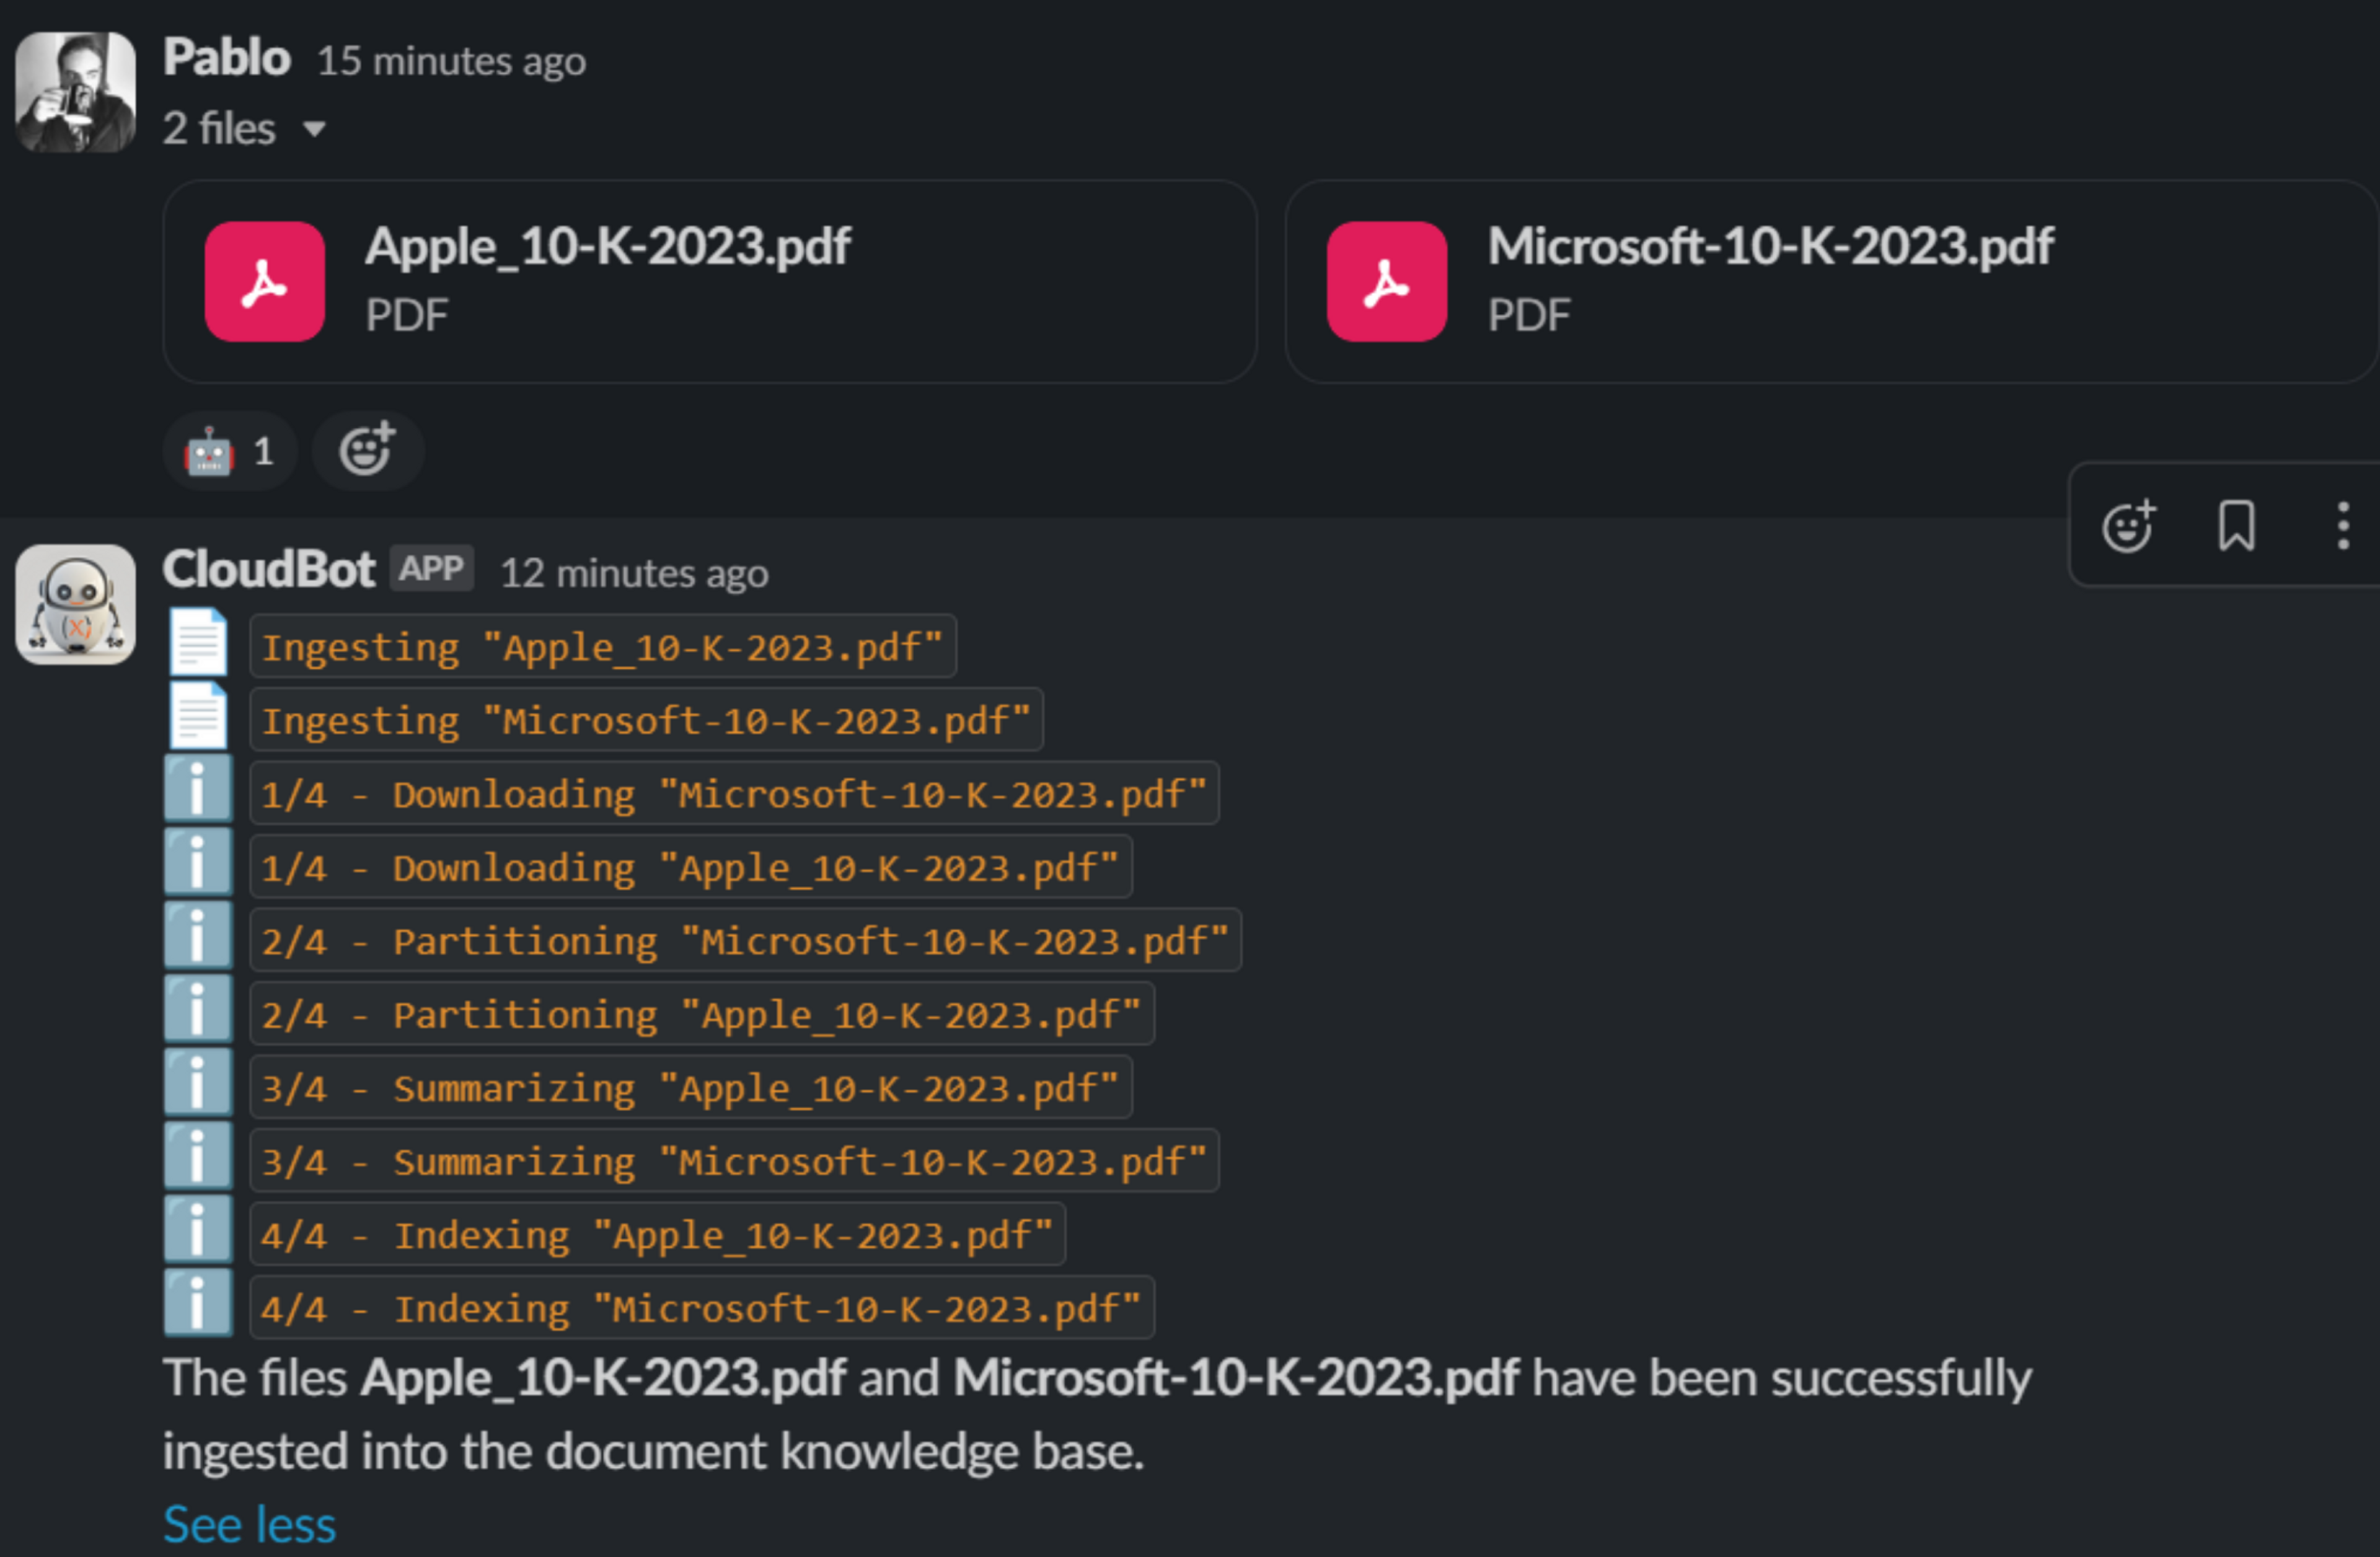Open the Microsoft-10-K-2023.pdf attachment

pyautogui.click(x=1770, y=247)
